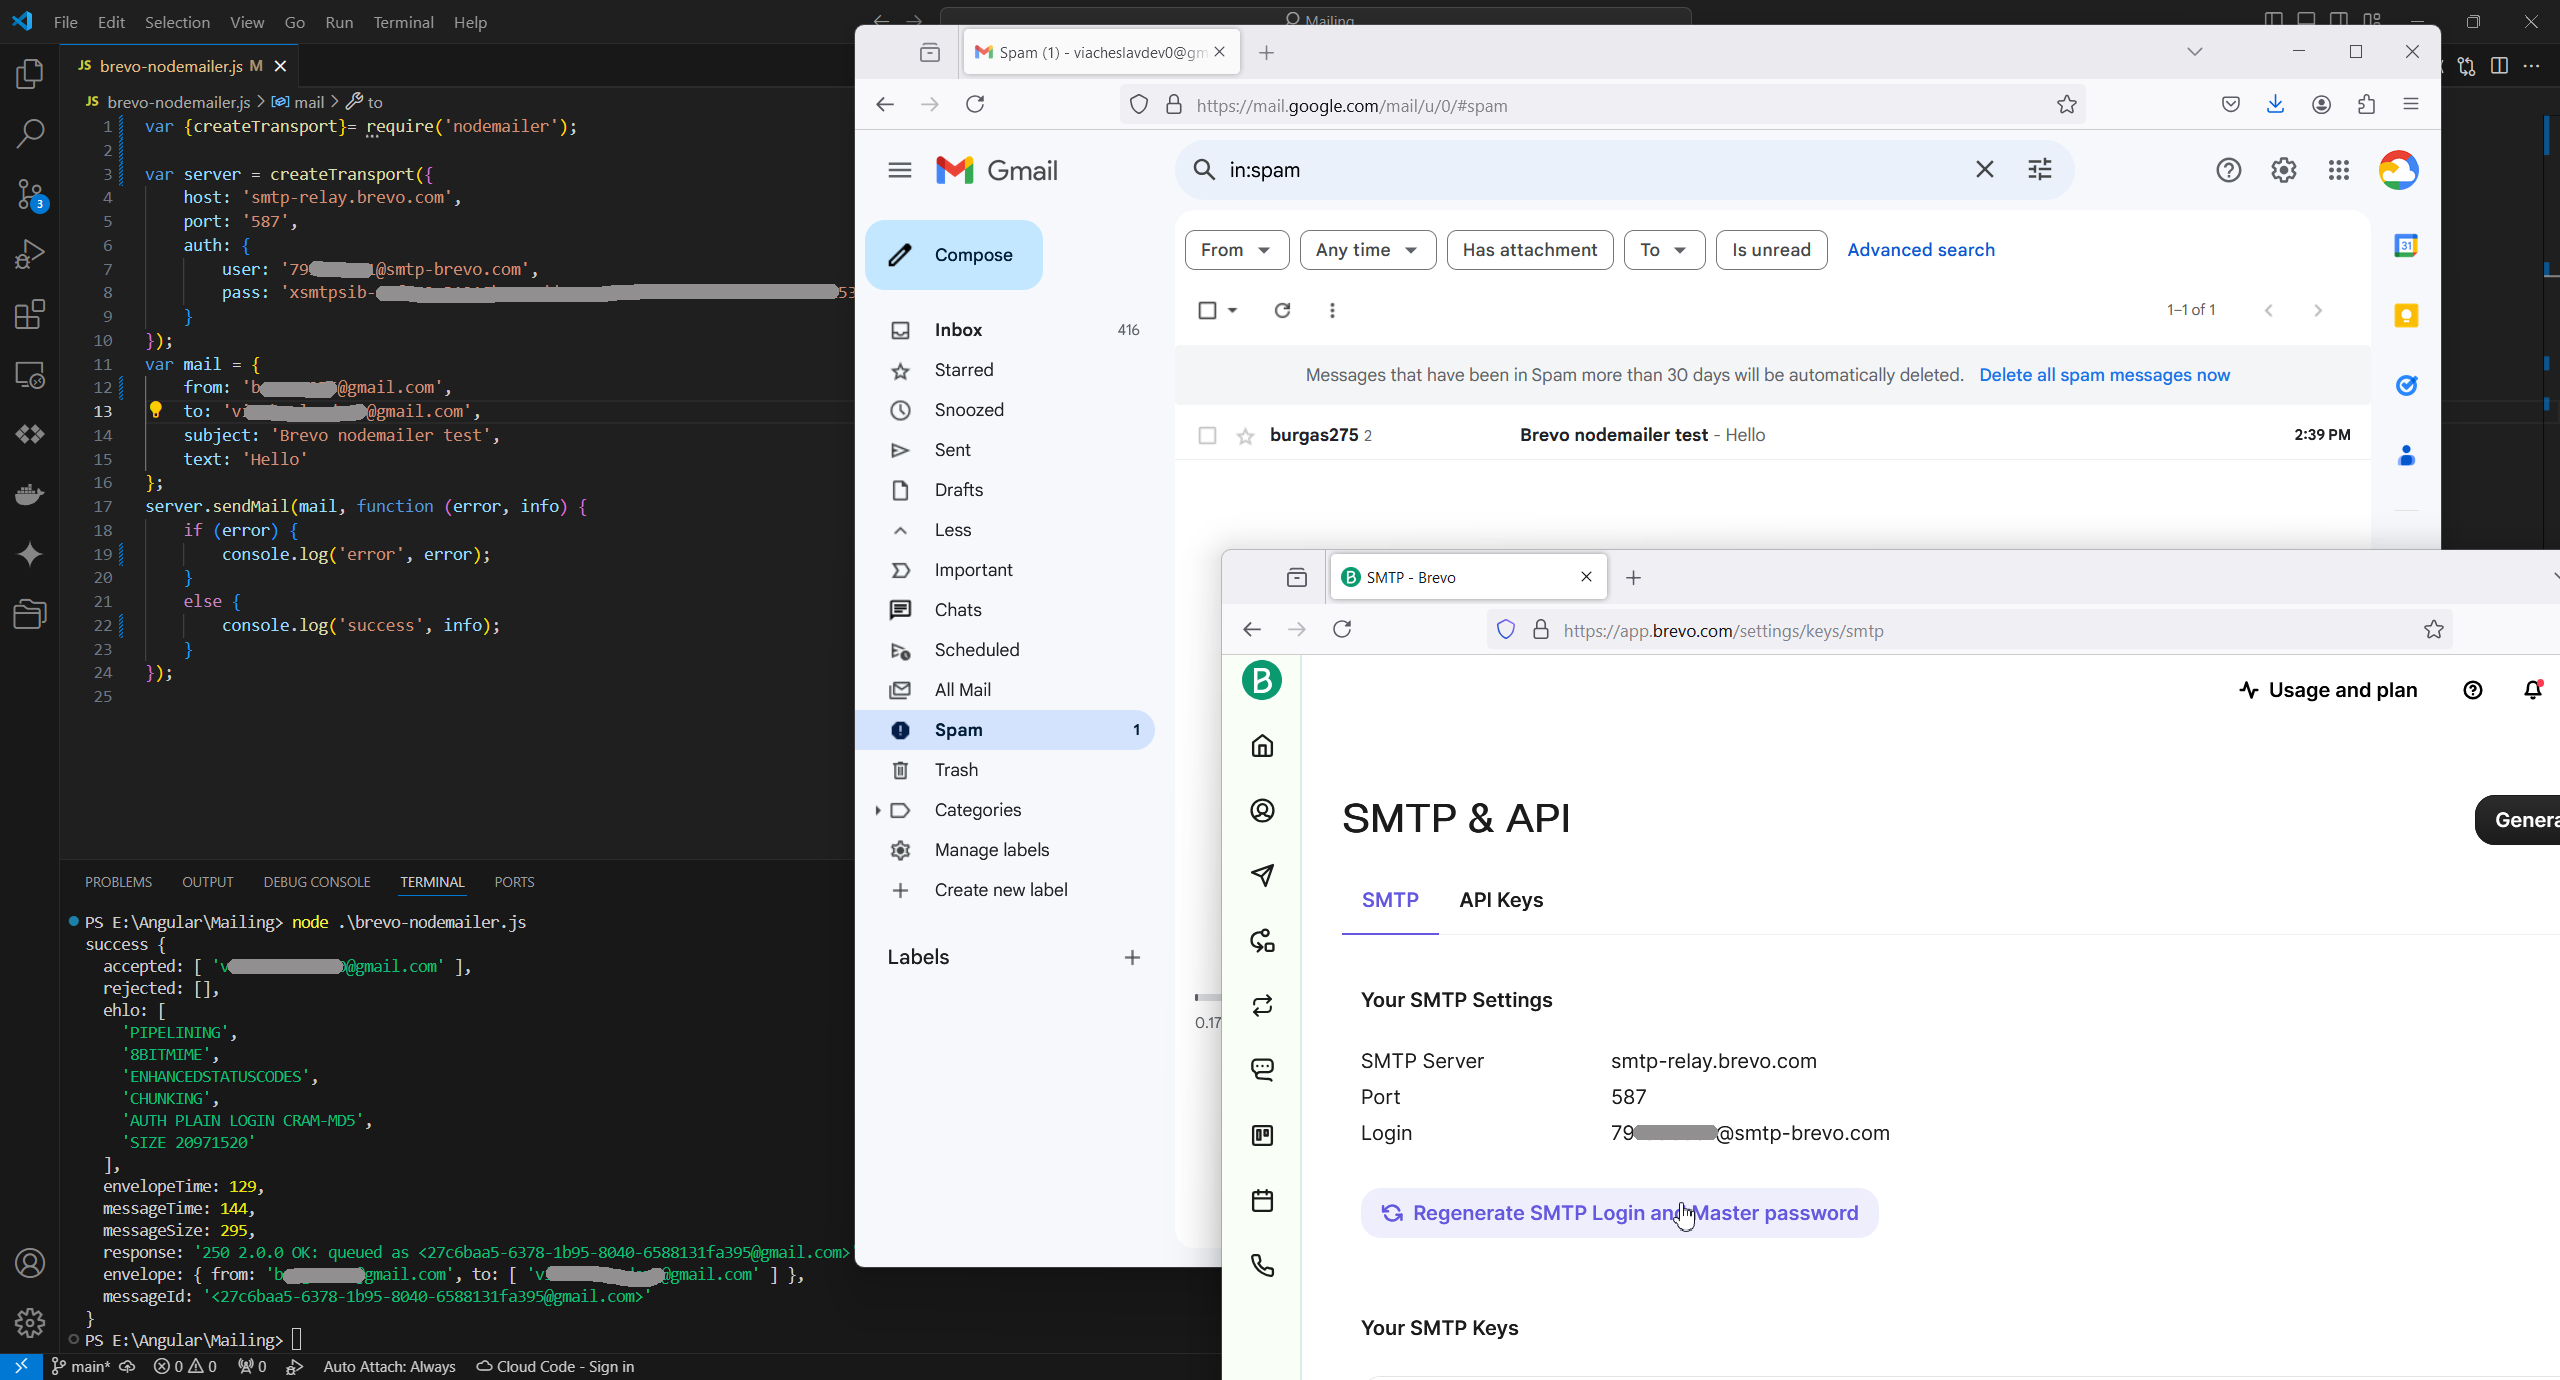
Task: Toggle the select-all messages checkbox
Action: click(x=1207, y=310)
